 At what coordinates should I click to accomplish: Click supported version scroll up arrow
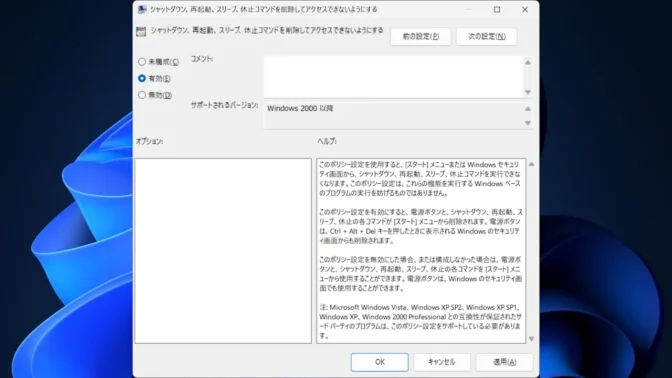pyautogui.click(x=528, y=109)
